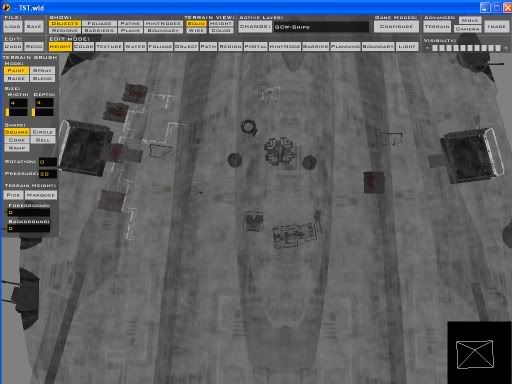Switch to Color edit mode
The width and height of the screenshot is (512, 384).
click(x=84, y=47)
